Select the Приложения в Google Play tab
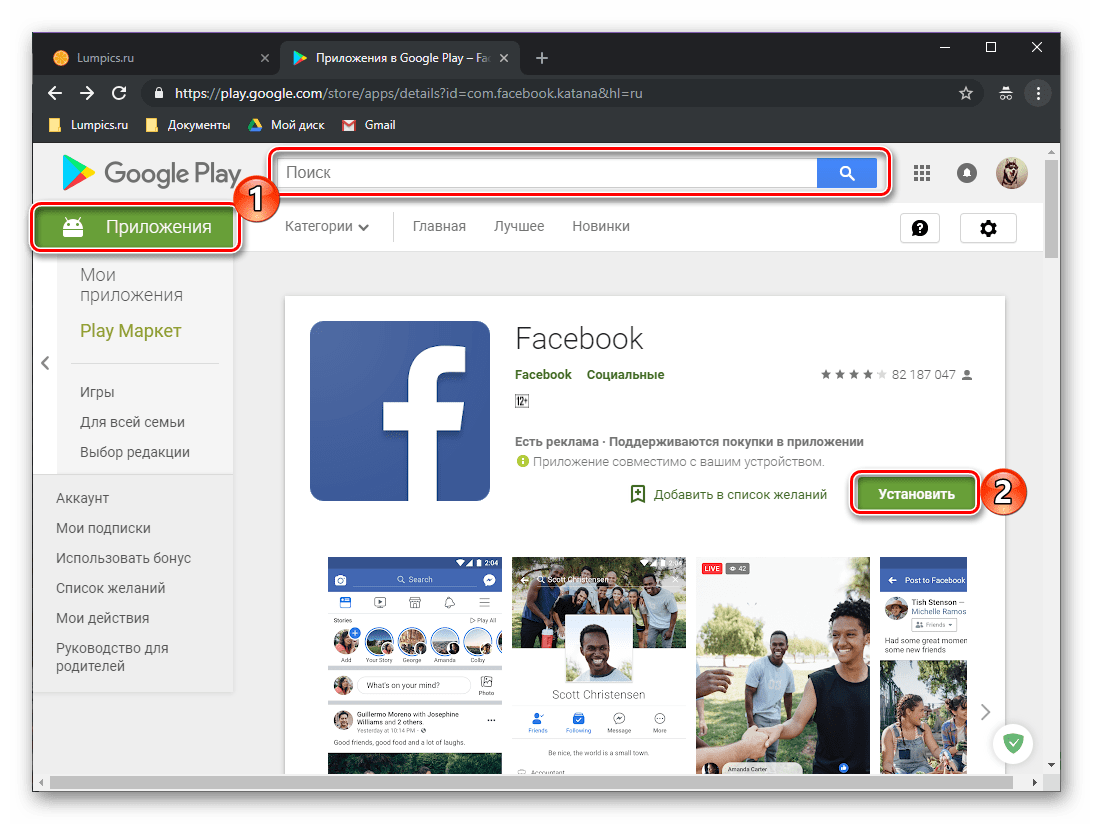 (x=399, y=58)
